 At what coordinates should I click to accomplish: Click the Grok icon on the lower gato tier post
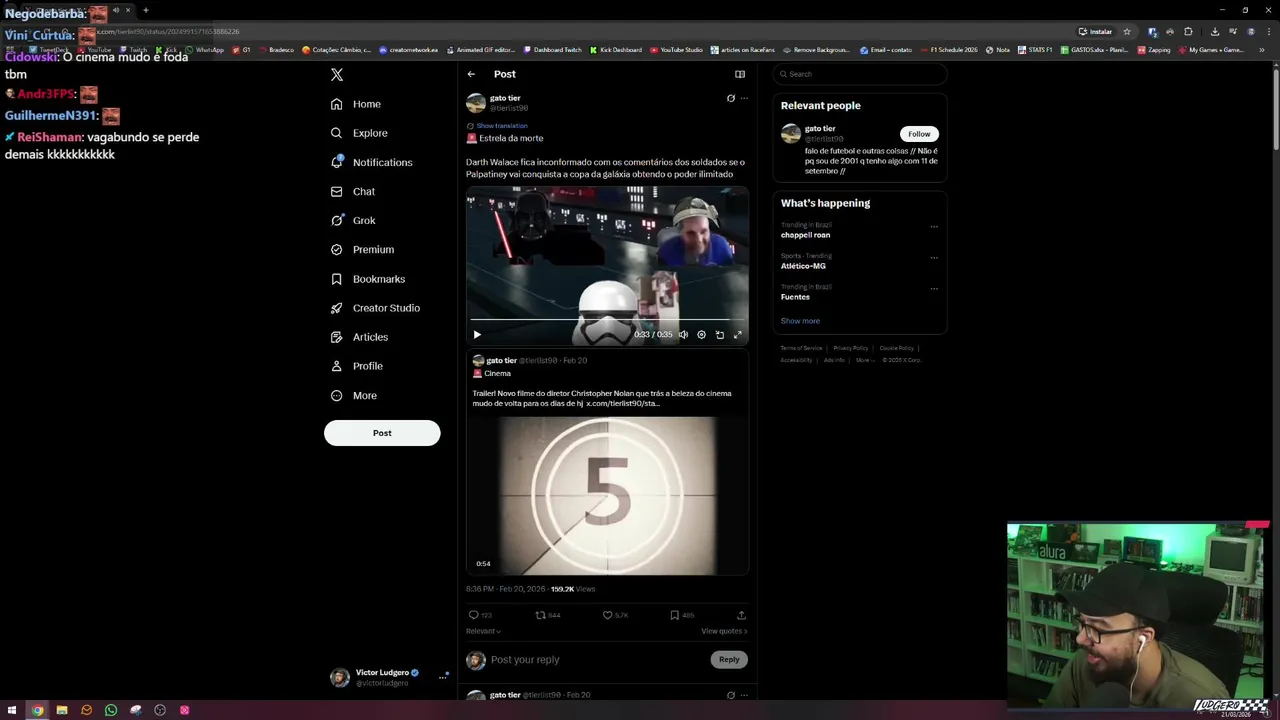731,695
